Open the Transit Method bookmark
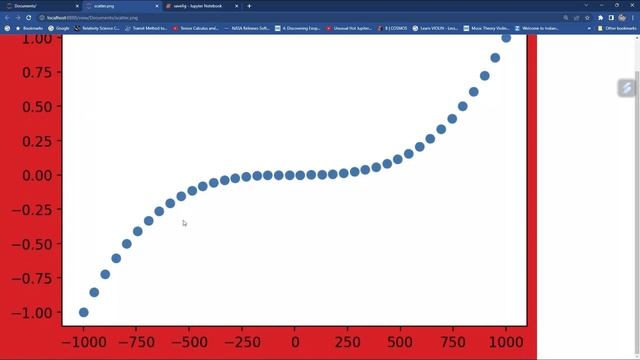Screen dimensions: 640x360 (x=146, y=28)
